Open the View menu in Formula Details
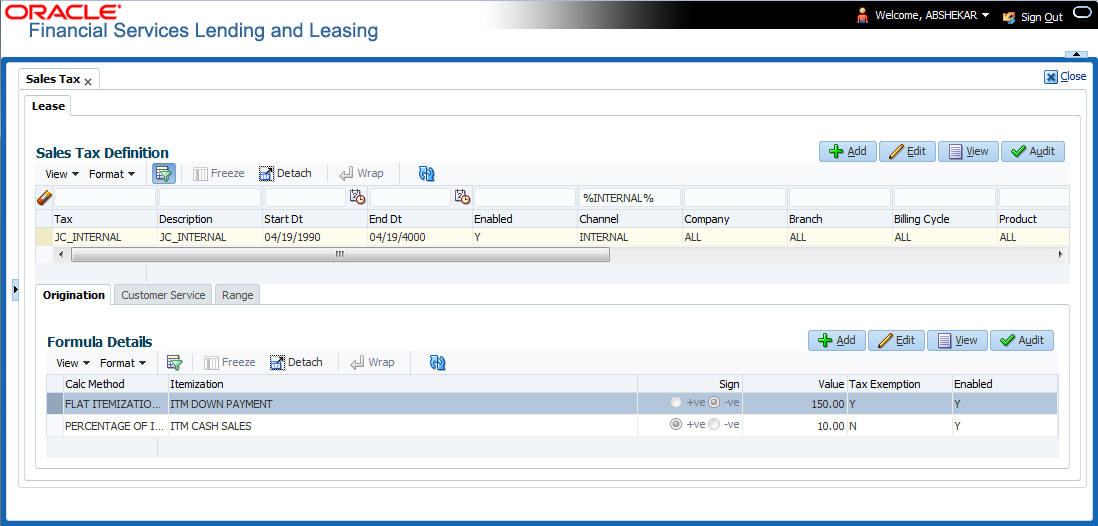1098x526 pixels. click(73, 363)
